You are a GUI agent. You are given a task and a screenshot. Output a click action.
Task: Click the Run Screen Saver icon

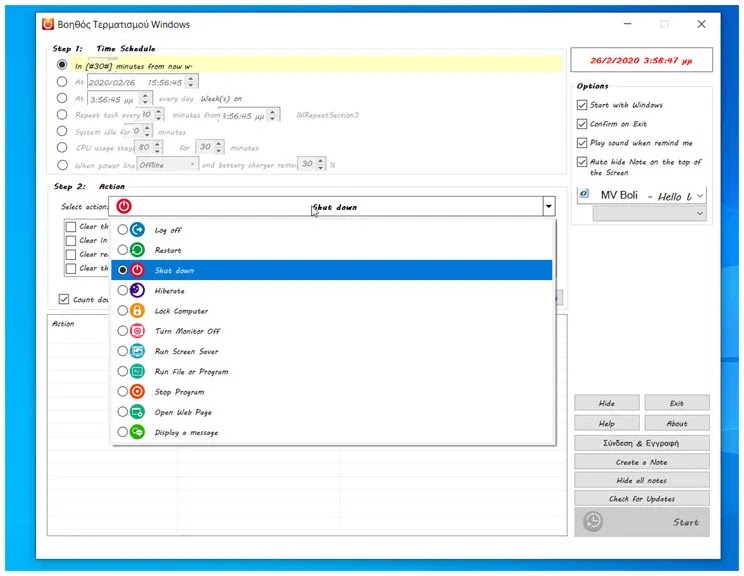[x=137, y=351]
